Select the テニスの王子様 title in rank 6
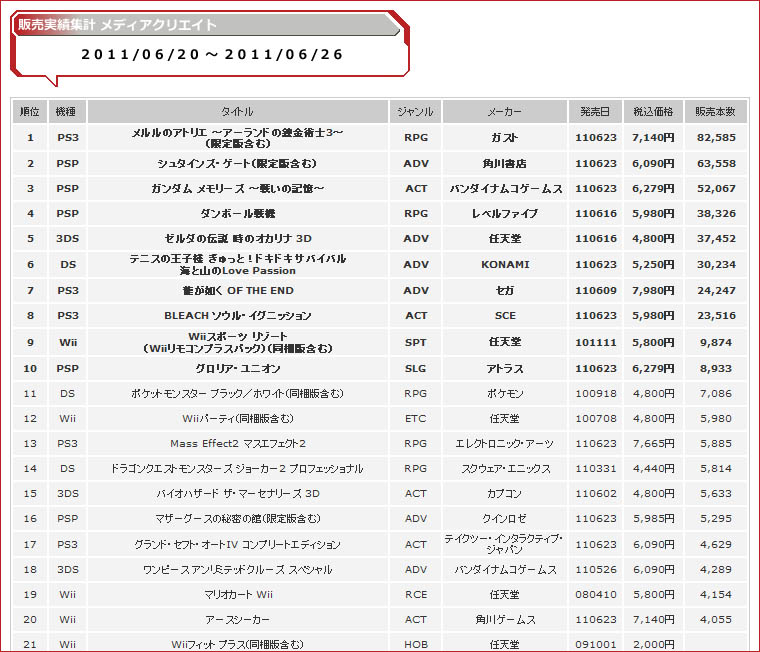The width and height of the screenshot is (760, 652). click(238, 265)
